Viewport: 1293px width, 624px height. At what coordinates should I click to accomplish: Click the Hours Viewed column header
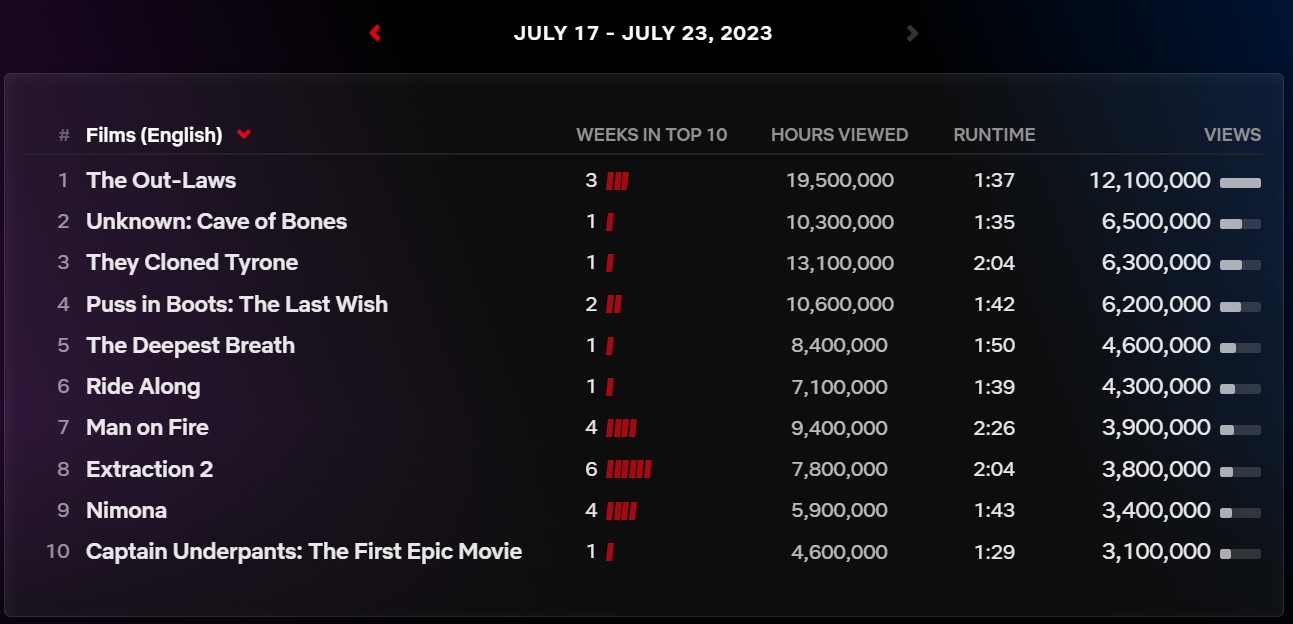(x=839, y=135)
